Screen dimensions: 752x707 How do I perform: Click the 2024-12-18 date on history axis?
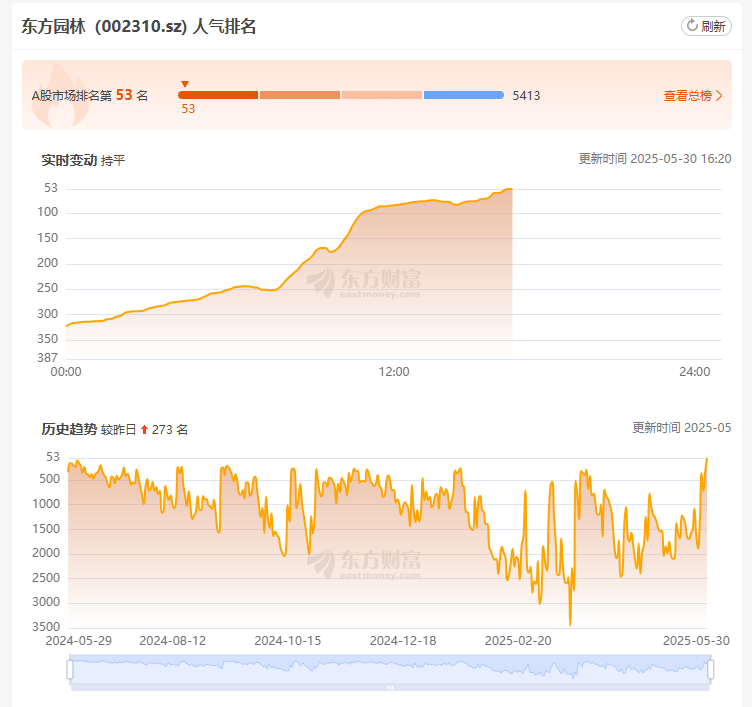point(403,641)
